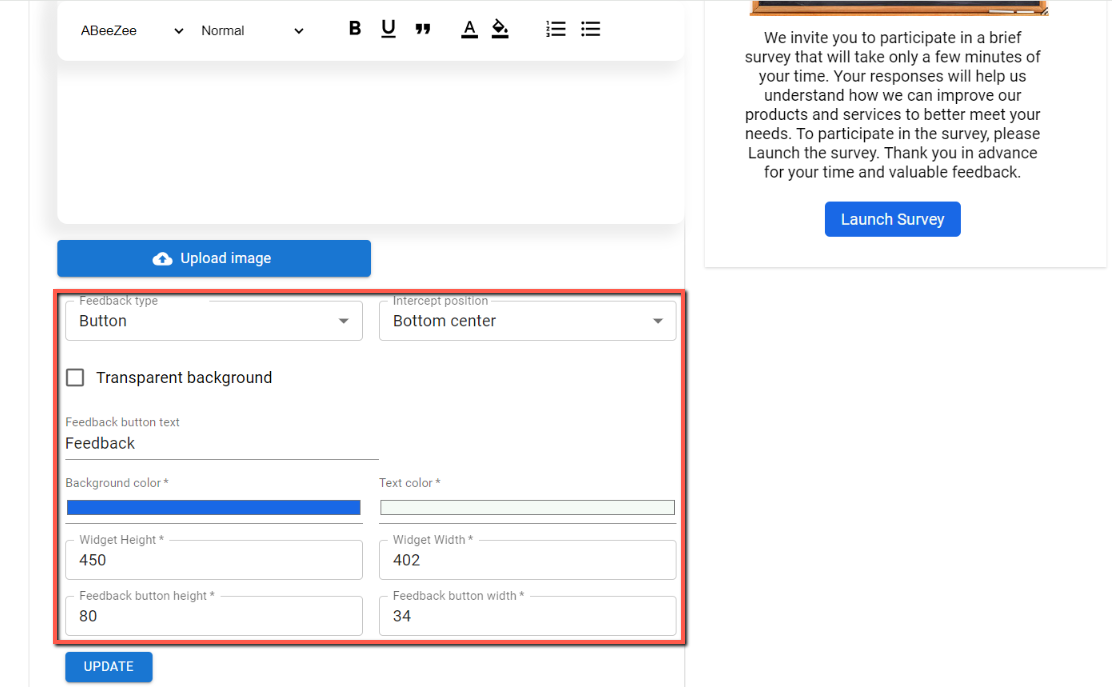Create a bullet list

pos(591,29)
